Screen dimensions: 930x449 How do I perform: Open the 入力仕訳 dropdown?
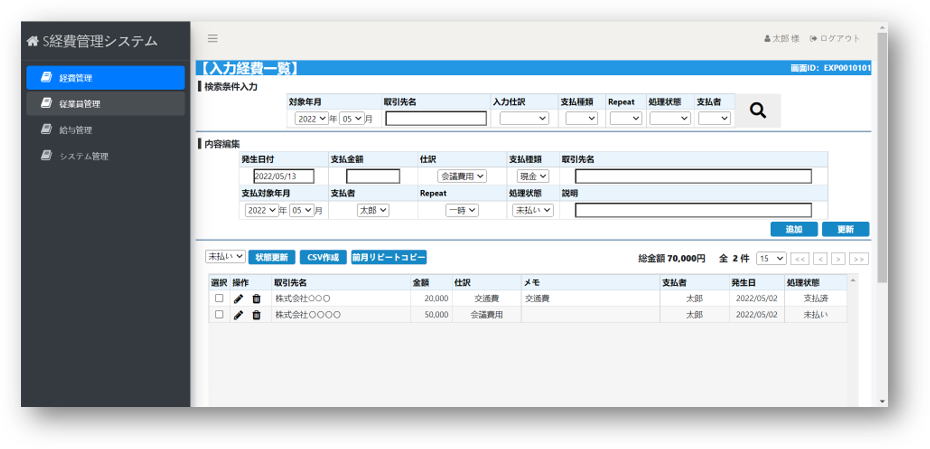click(x=524, y=119)
